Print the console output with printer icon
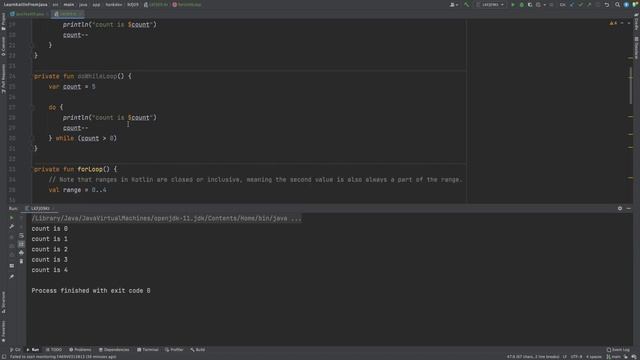The image size is (640, 360). click(21, 253)
